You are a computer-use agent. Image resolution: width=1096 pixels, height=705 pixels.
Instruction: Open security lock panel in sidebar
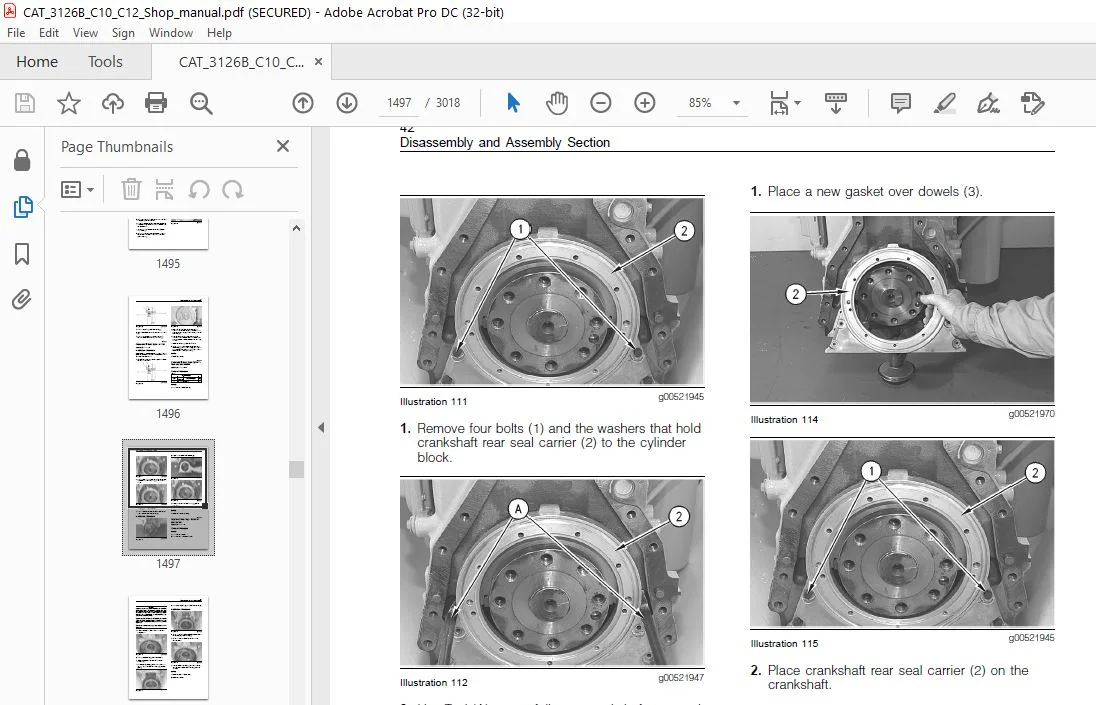22,160
